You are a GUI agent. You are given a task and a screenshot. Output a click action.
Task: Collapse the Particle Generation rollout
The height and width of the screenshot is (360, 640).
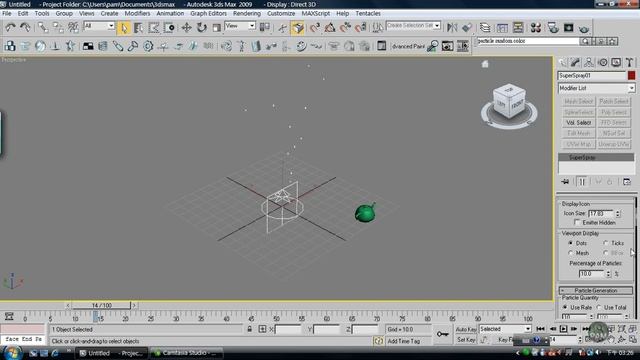coord(596,291)
